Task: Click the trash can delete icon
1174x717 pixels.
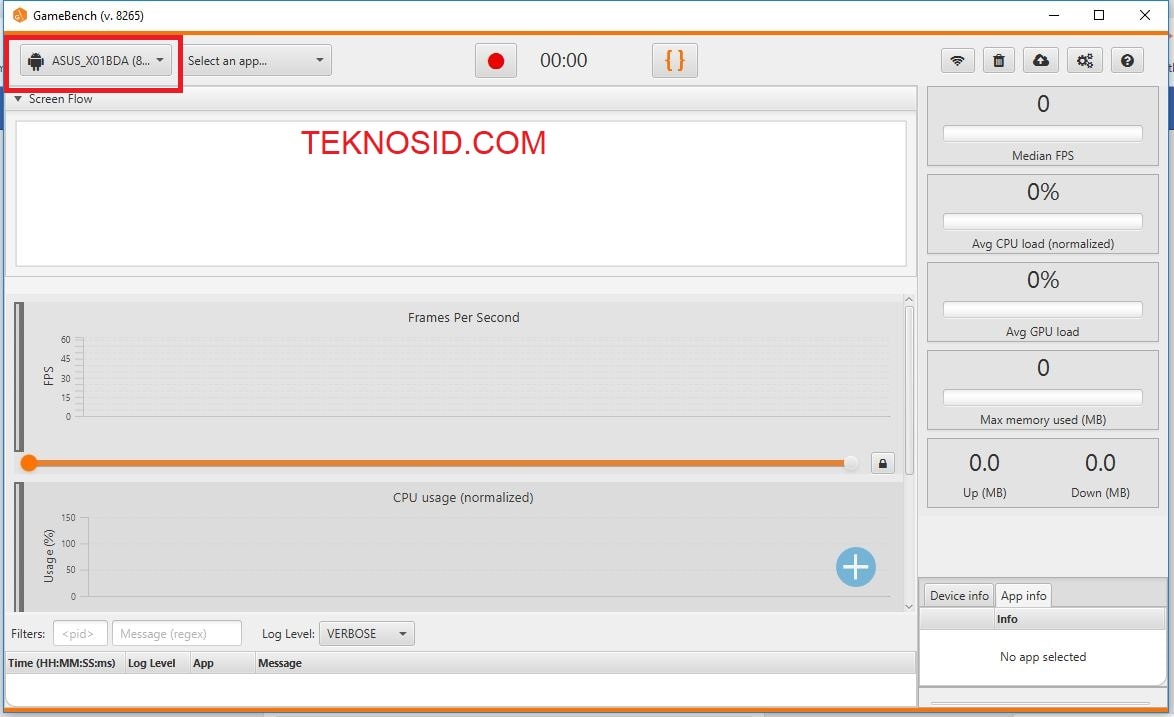Action: [x=999, y=61]
